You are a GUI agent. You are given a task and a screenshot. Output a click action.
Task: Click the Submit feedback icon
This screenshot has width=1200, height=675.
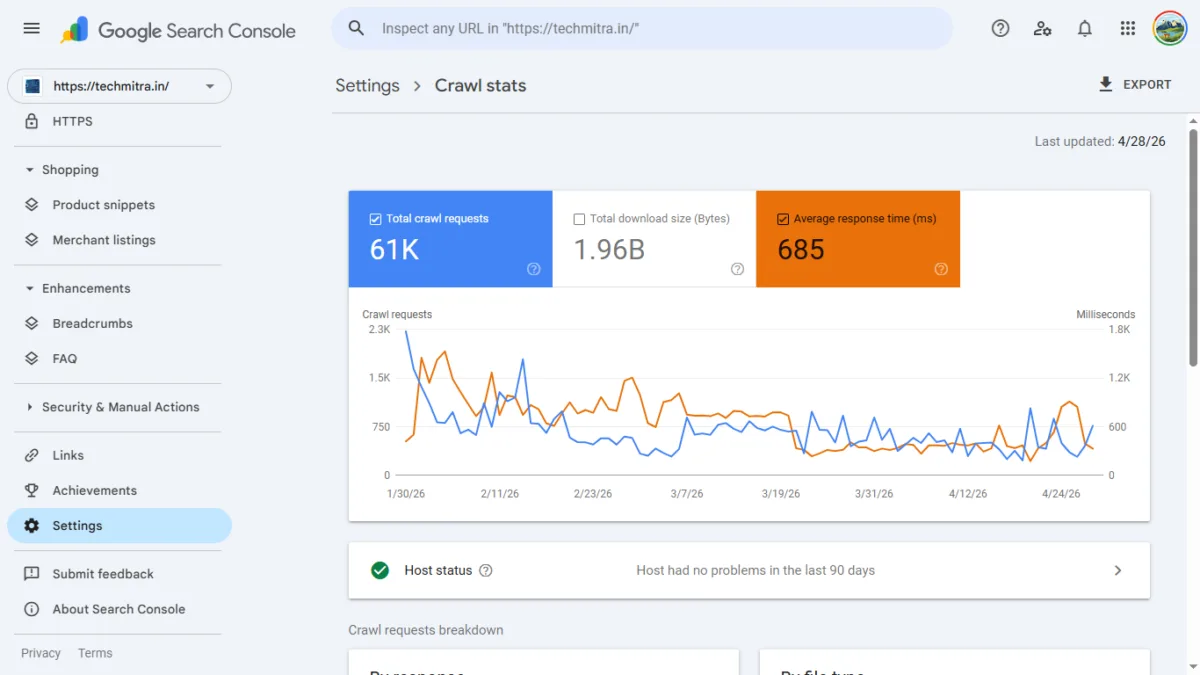(x=32, y=574)
